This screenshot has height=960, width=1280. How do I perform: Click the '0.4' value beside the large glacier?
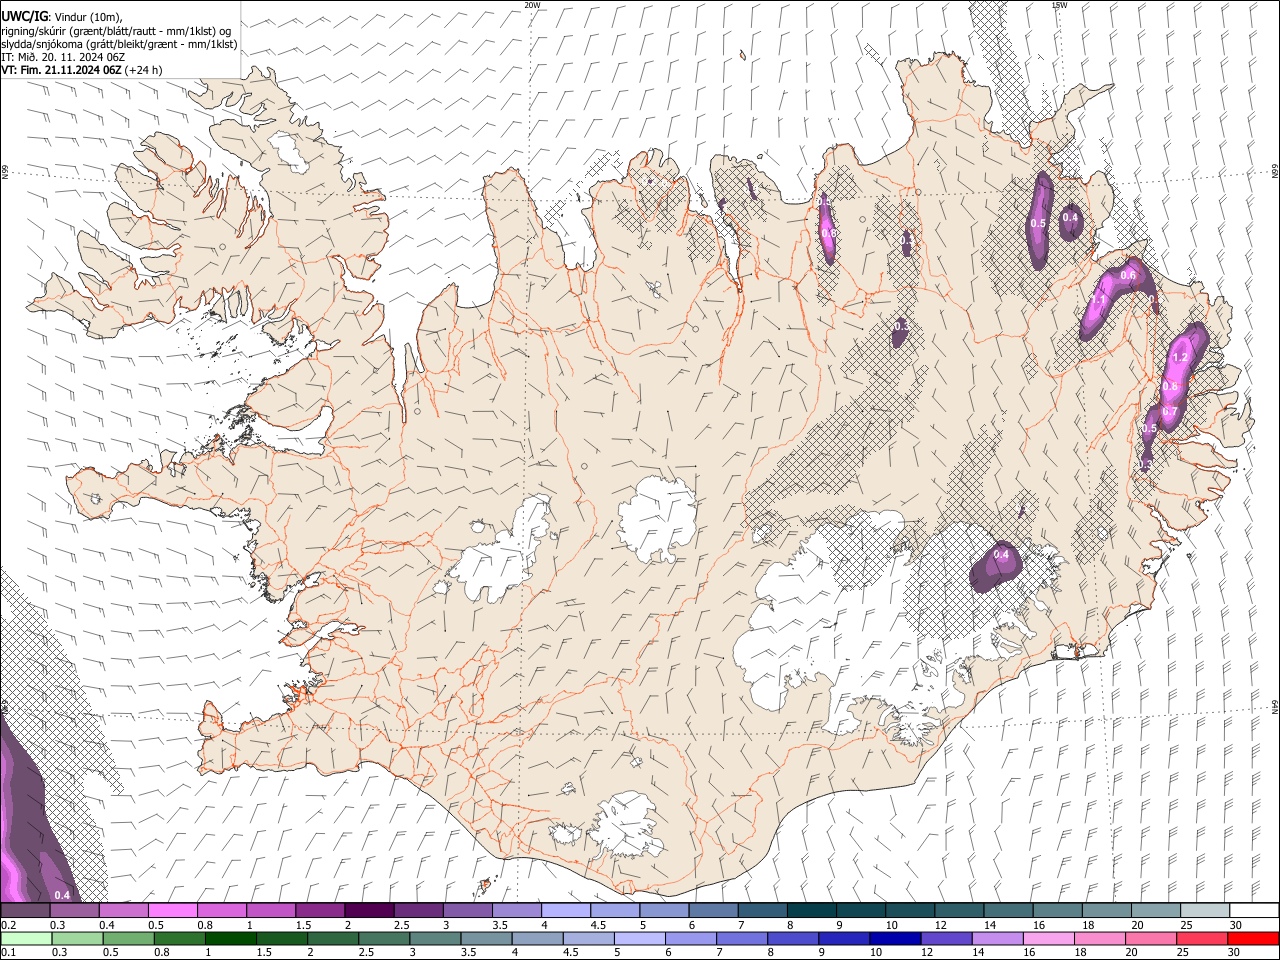[x=1001, y=555]
